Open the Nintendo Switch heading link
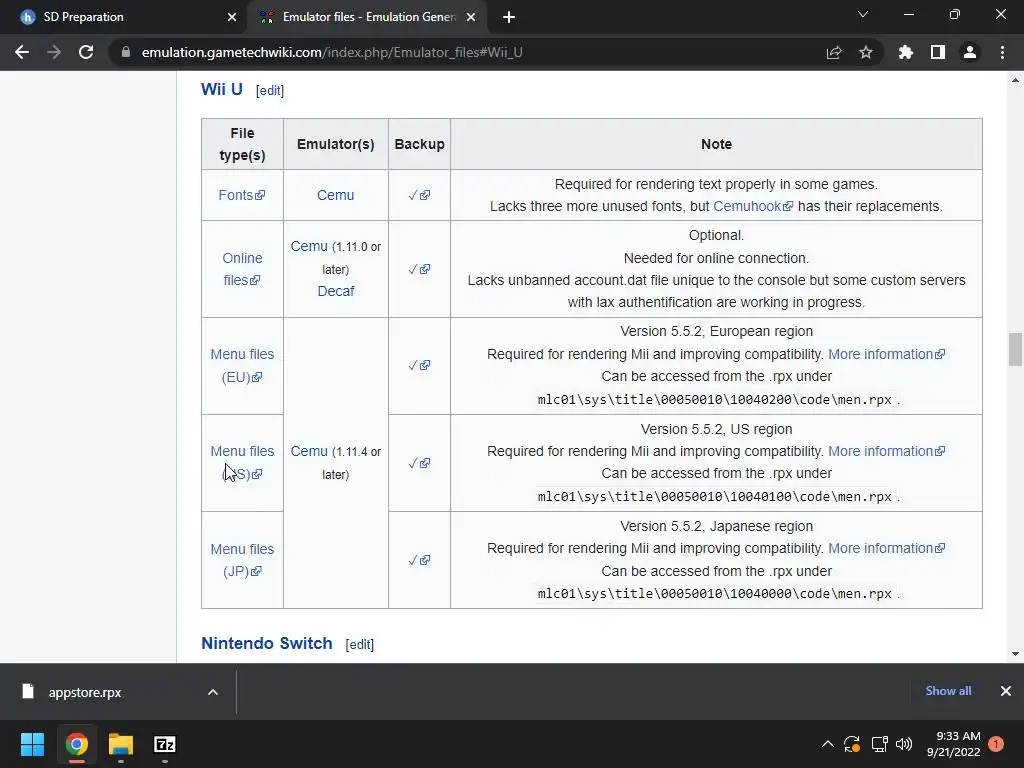Image resolution: width=1024 pixels, height=768 pixels. tap(266, 643)
